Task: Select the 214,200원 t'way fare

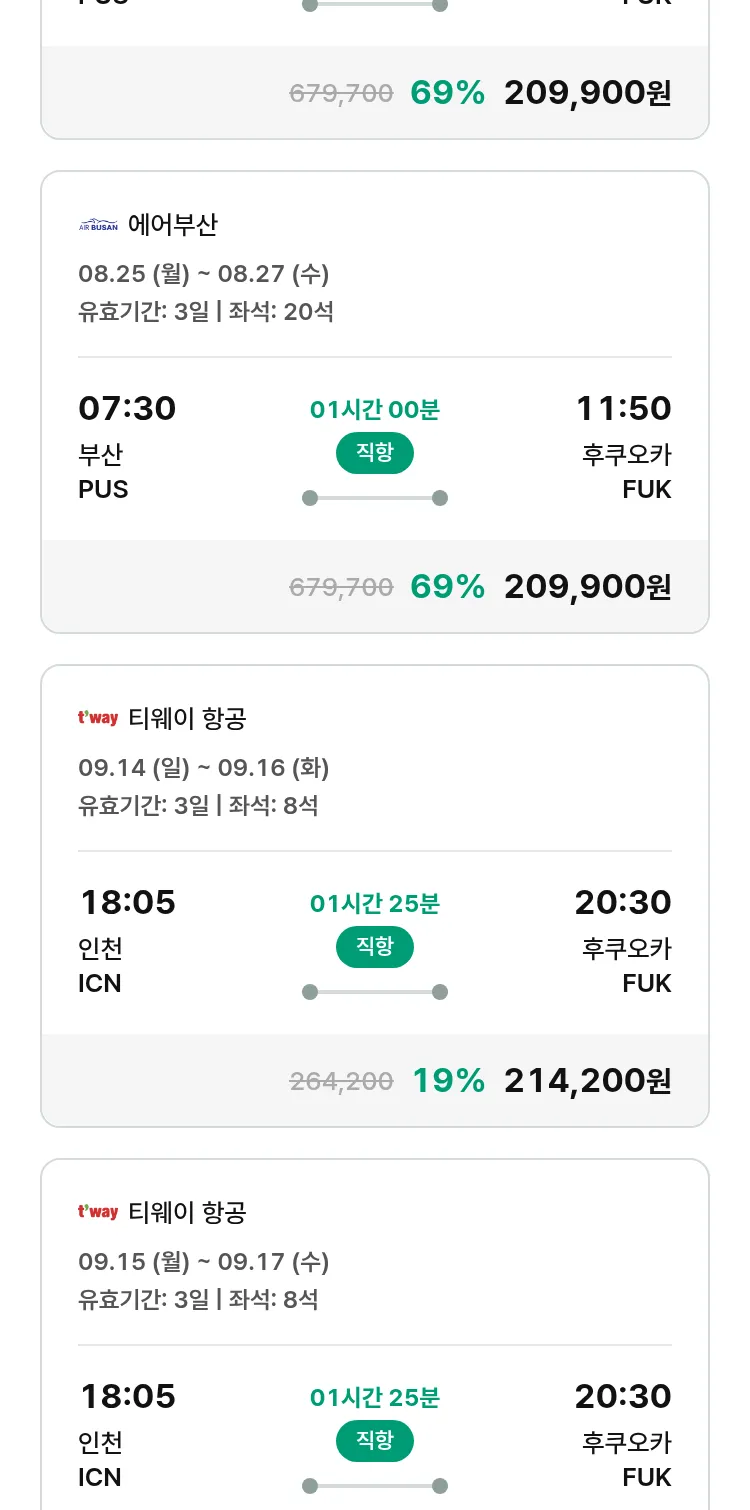Action: [x=587, y=1080]
